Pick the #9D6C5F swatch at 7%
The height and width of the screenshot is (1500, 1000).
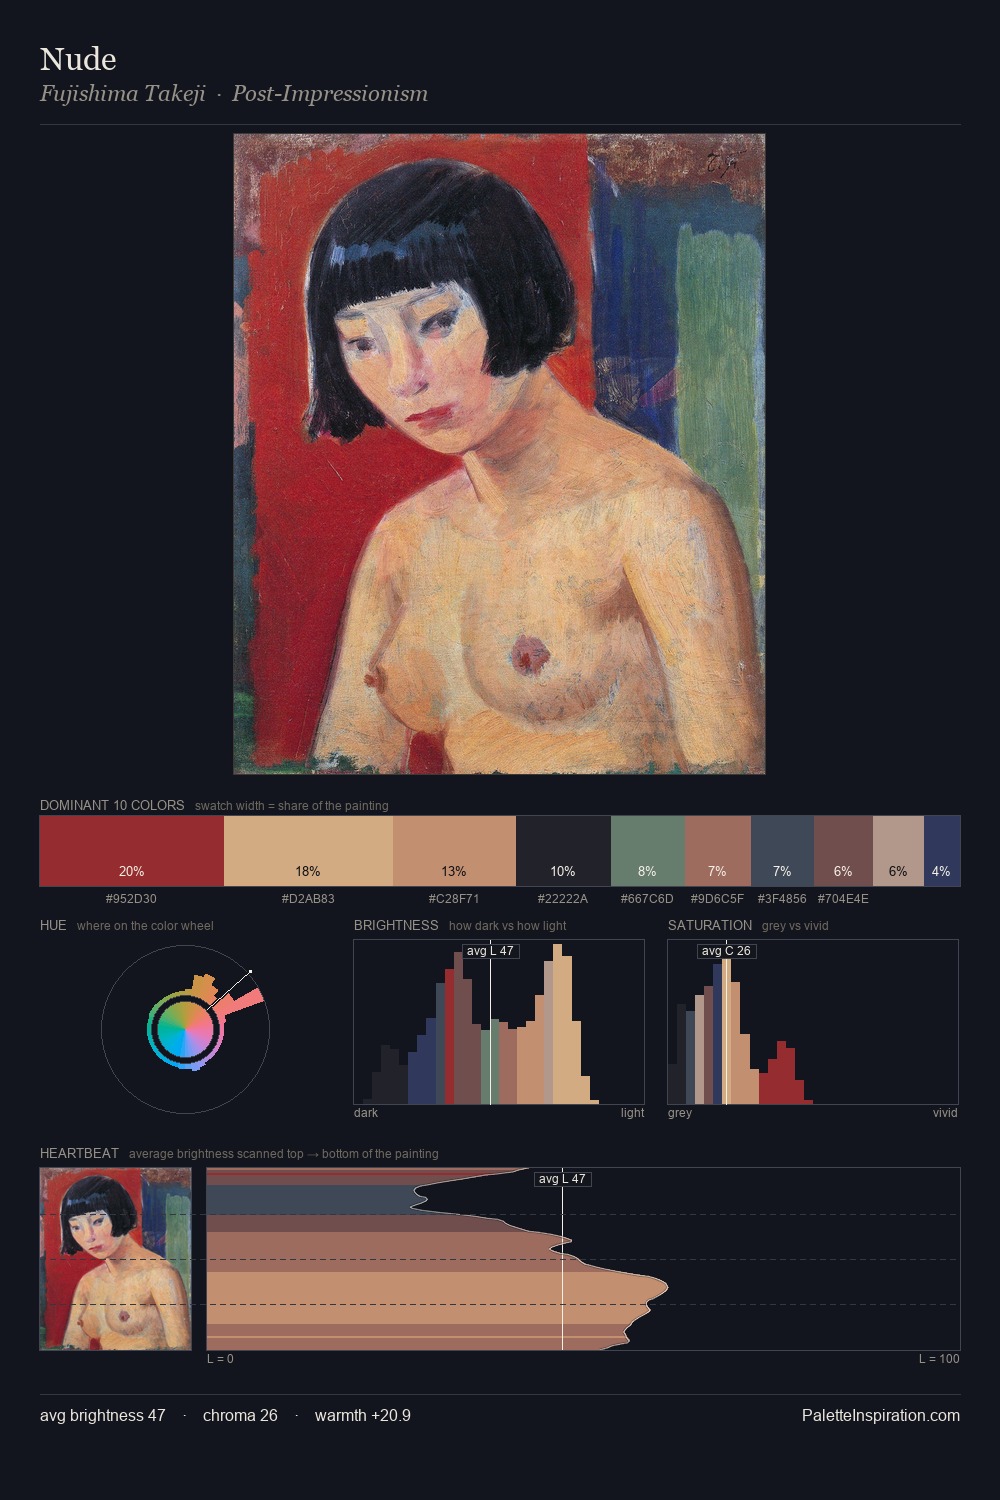(718, 851)
